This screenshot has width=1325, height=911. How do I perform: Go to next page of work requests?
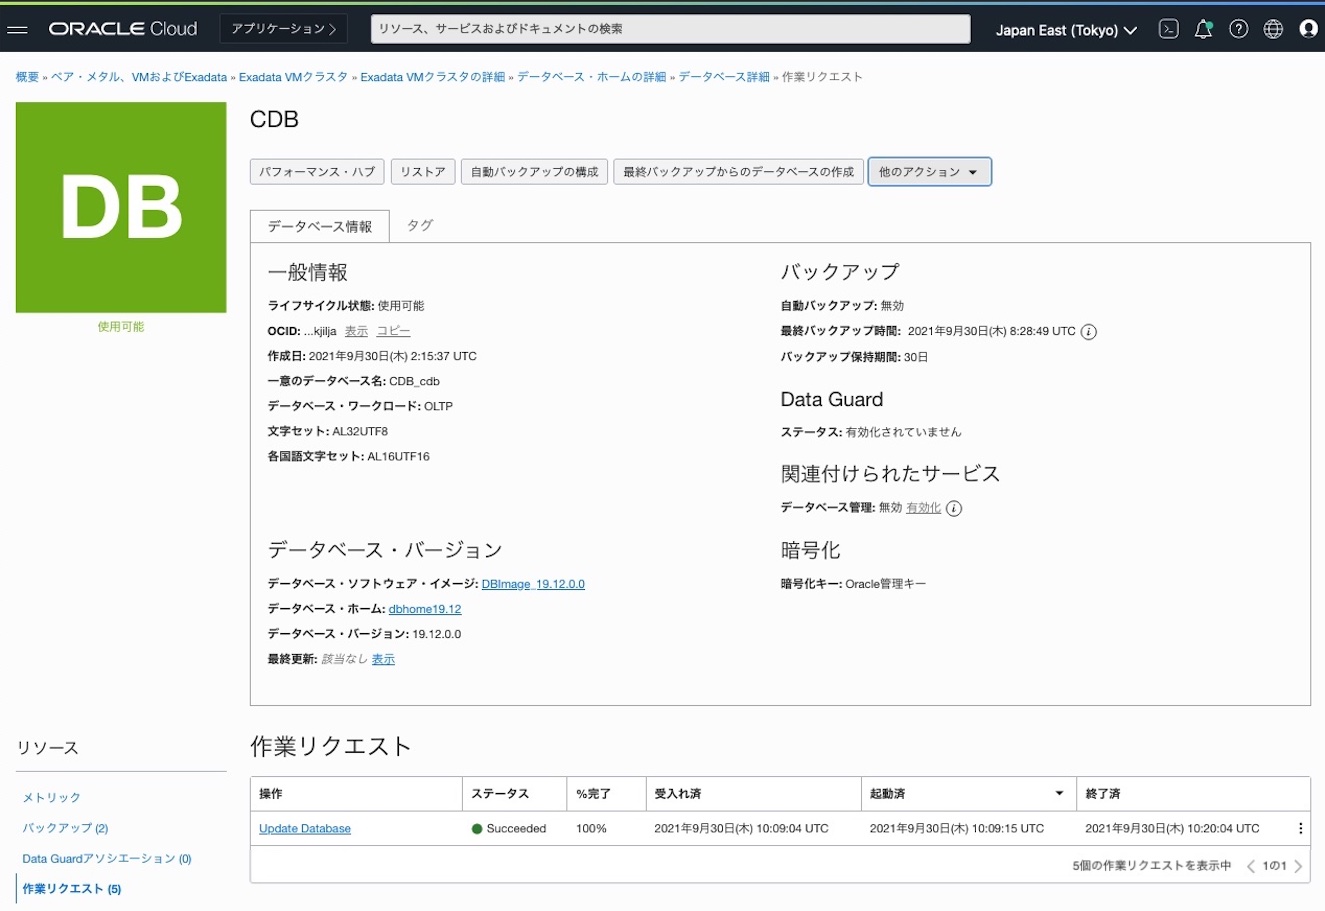(1298, 866)
